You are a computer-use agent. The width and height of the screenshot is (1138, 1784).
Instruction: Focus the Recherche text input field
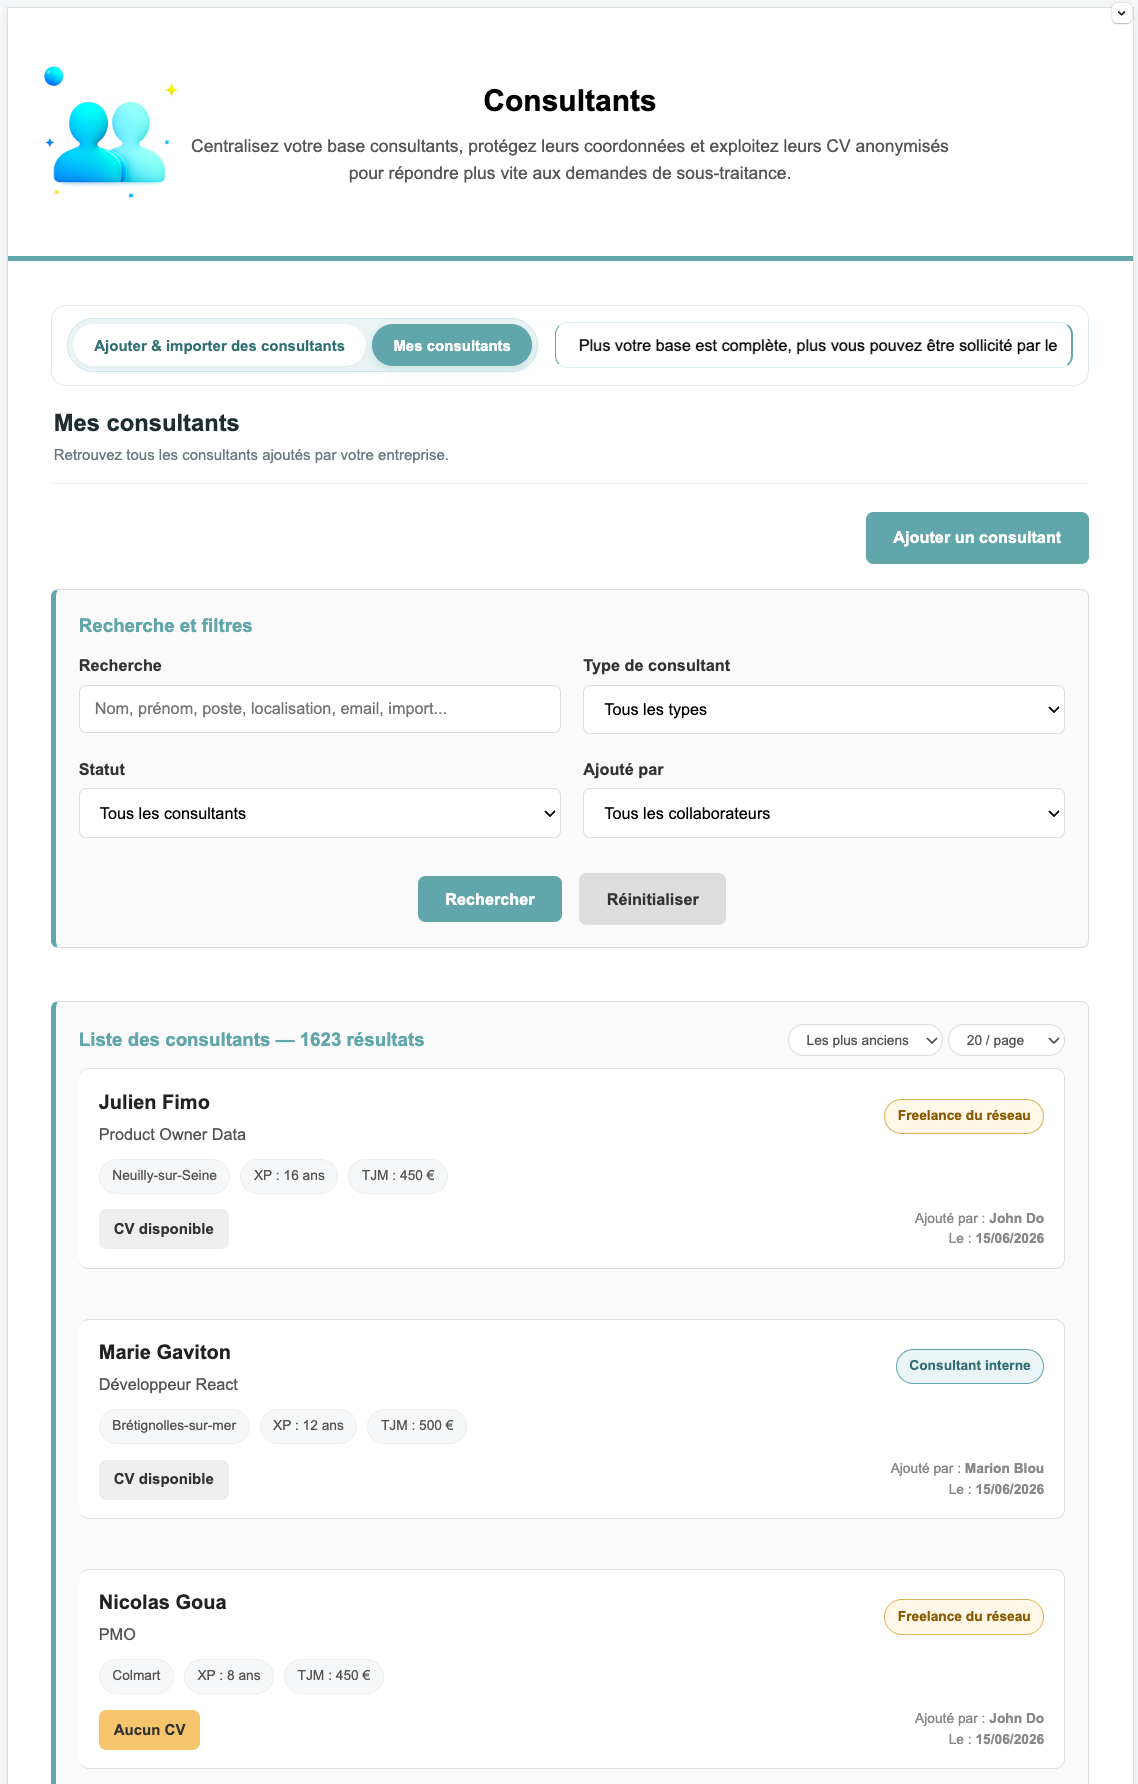320,709
